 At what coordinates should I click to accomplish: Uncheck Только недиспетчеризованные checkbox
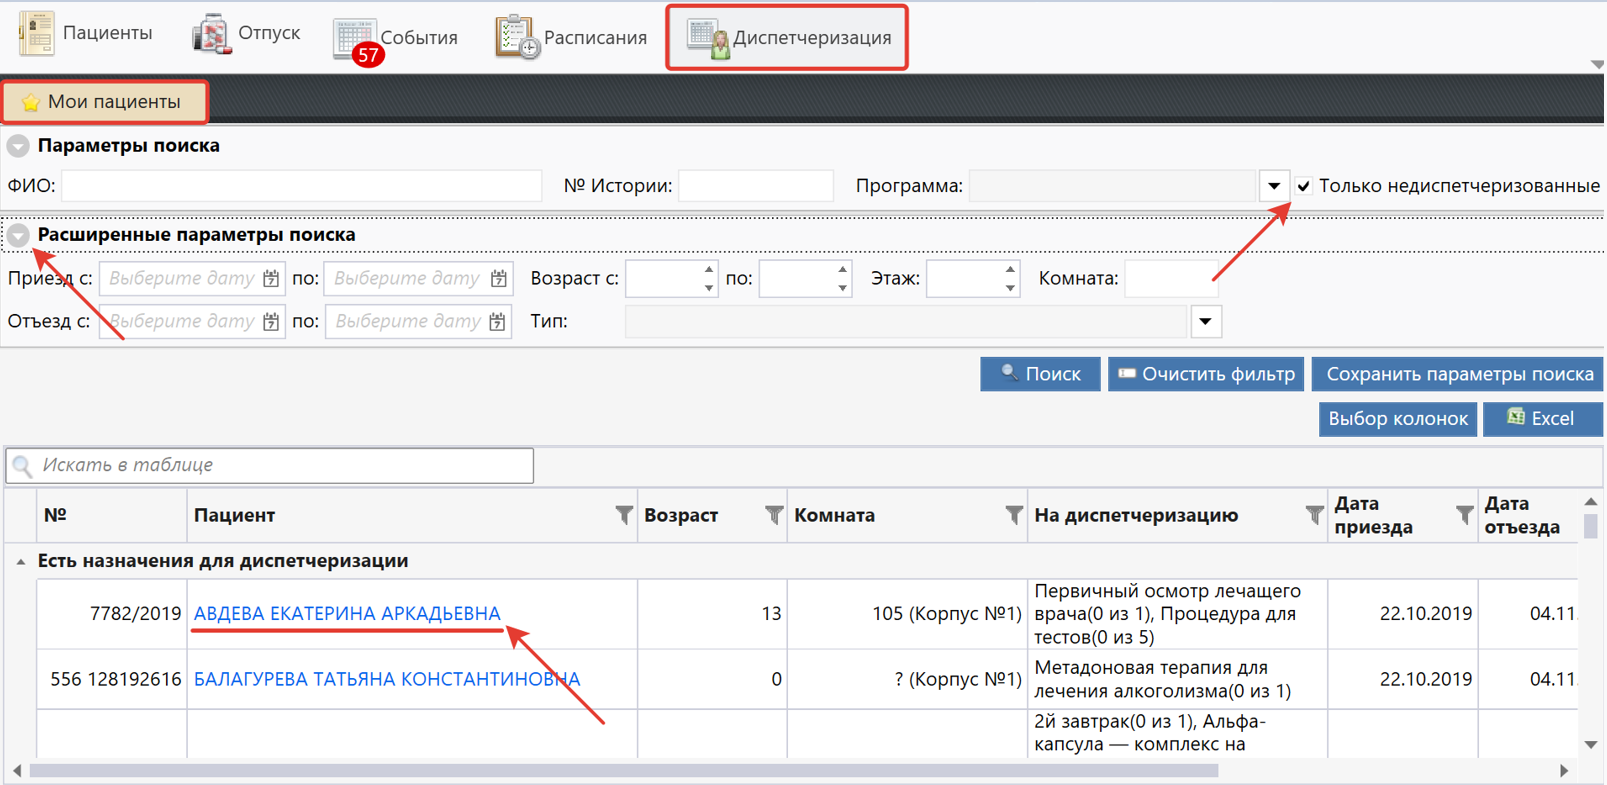1304,186
